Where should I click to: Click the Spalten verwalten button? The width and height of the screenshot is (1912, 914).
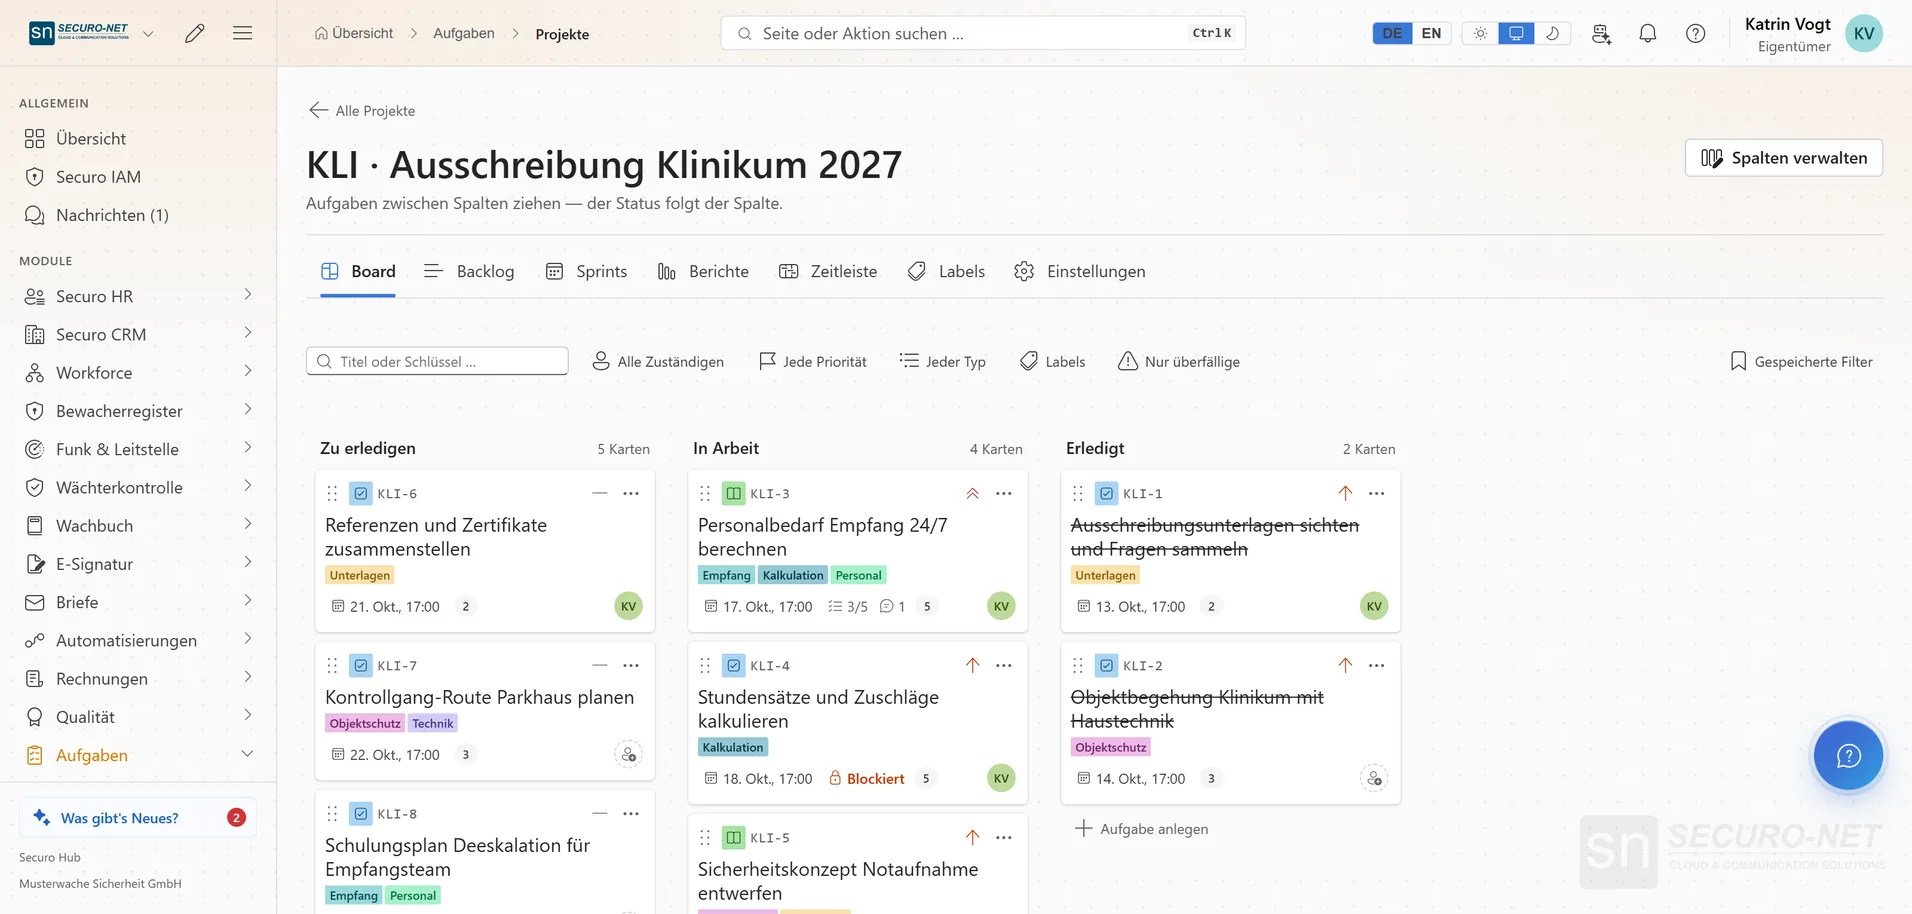click(1784, 158)
